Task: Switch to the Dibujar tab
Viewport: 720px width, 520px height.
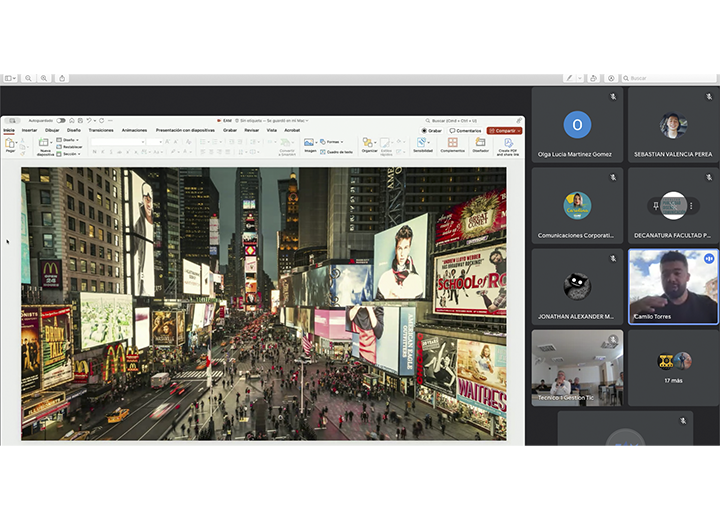Action: [52, 130]
